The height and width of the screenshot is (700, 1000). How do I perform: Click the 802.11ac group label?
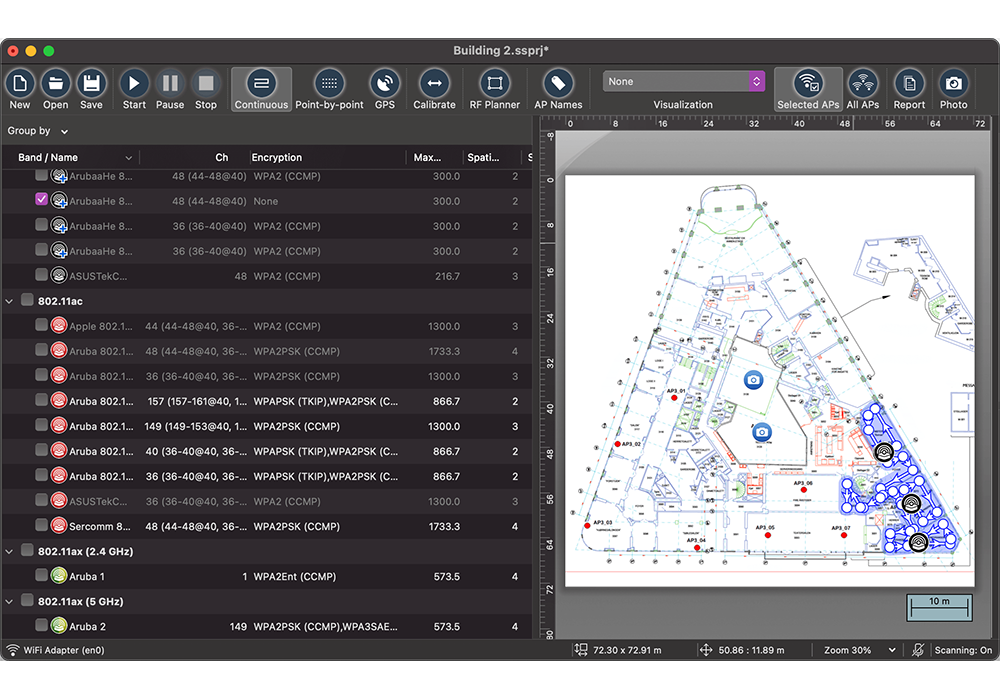60,301
